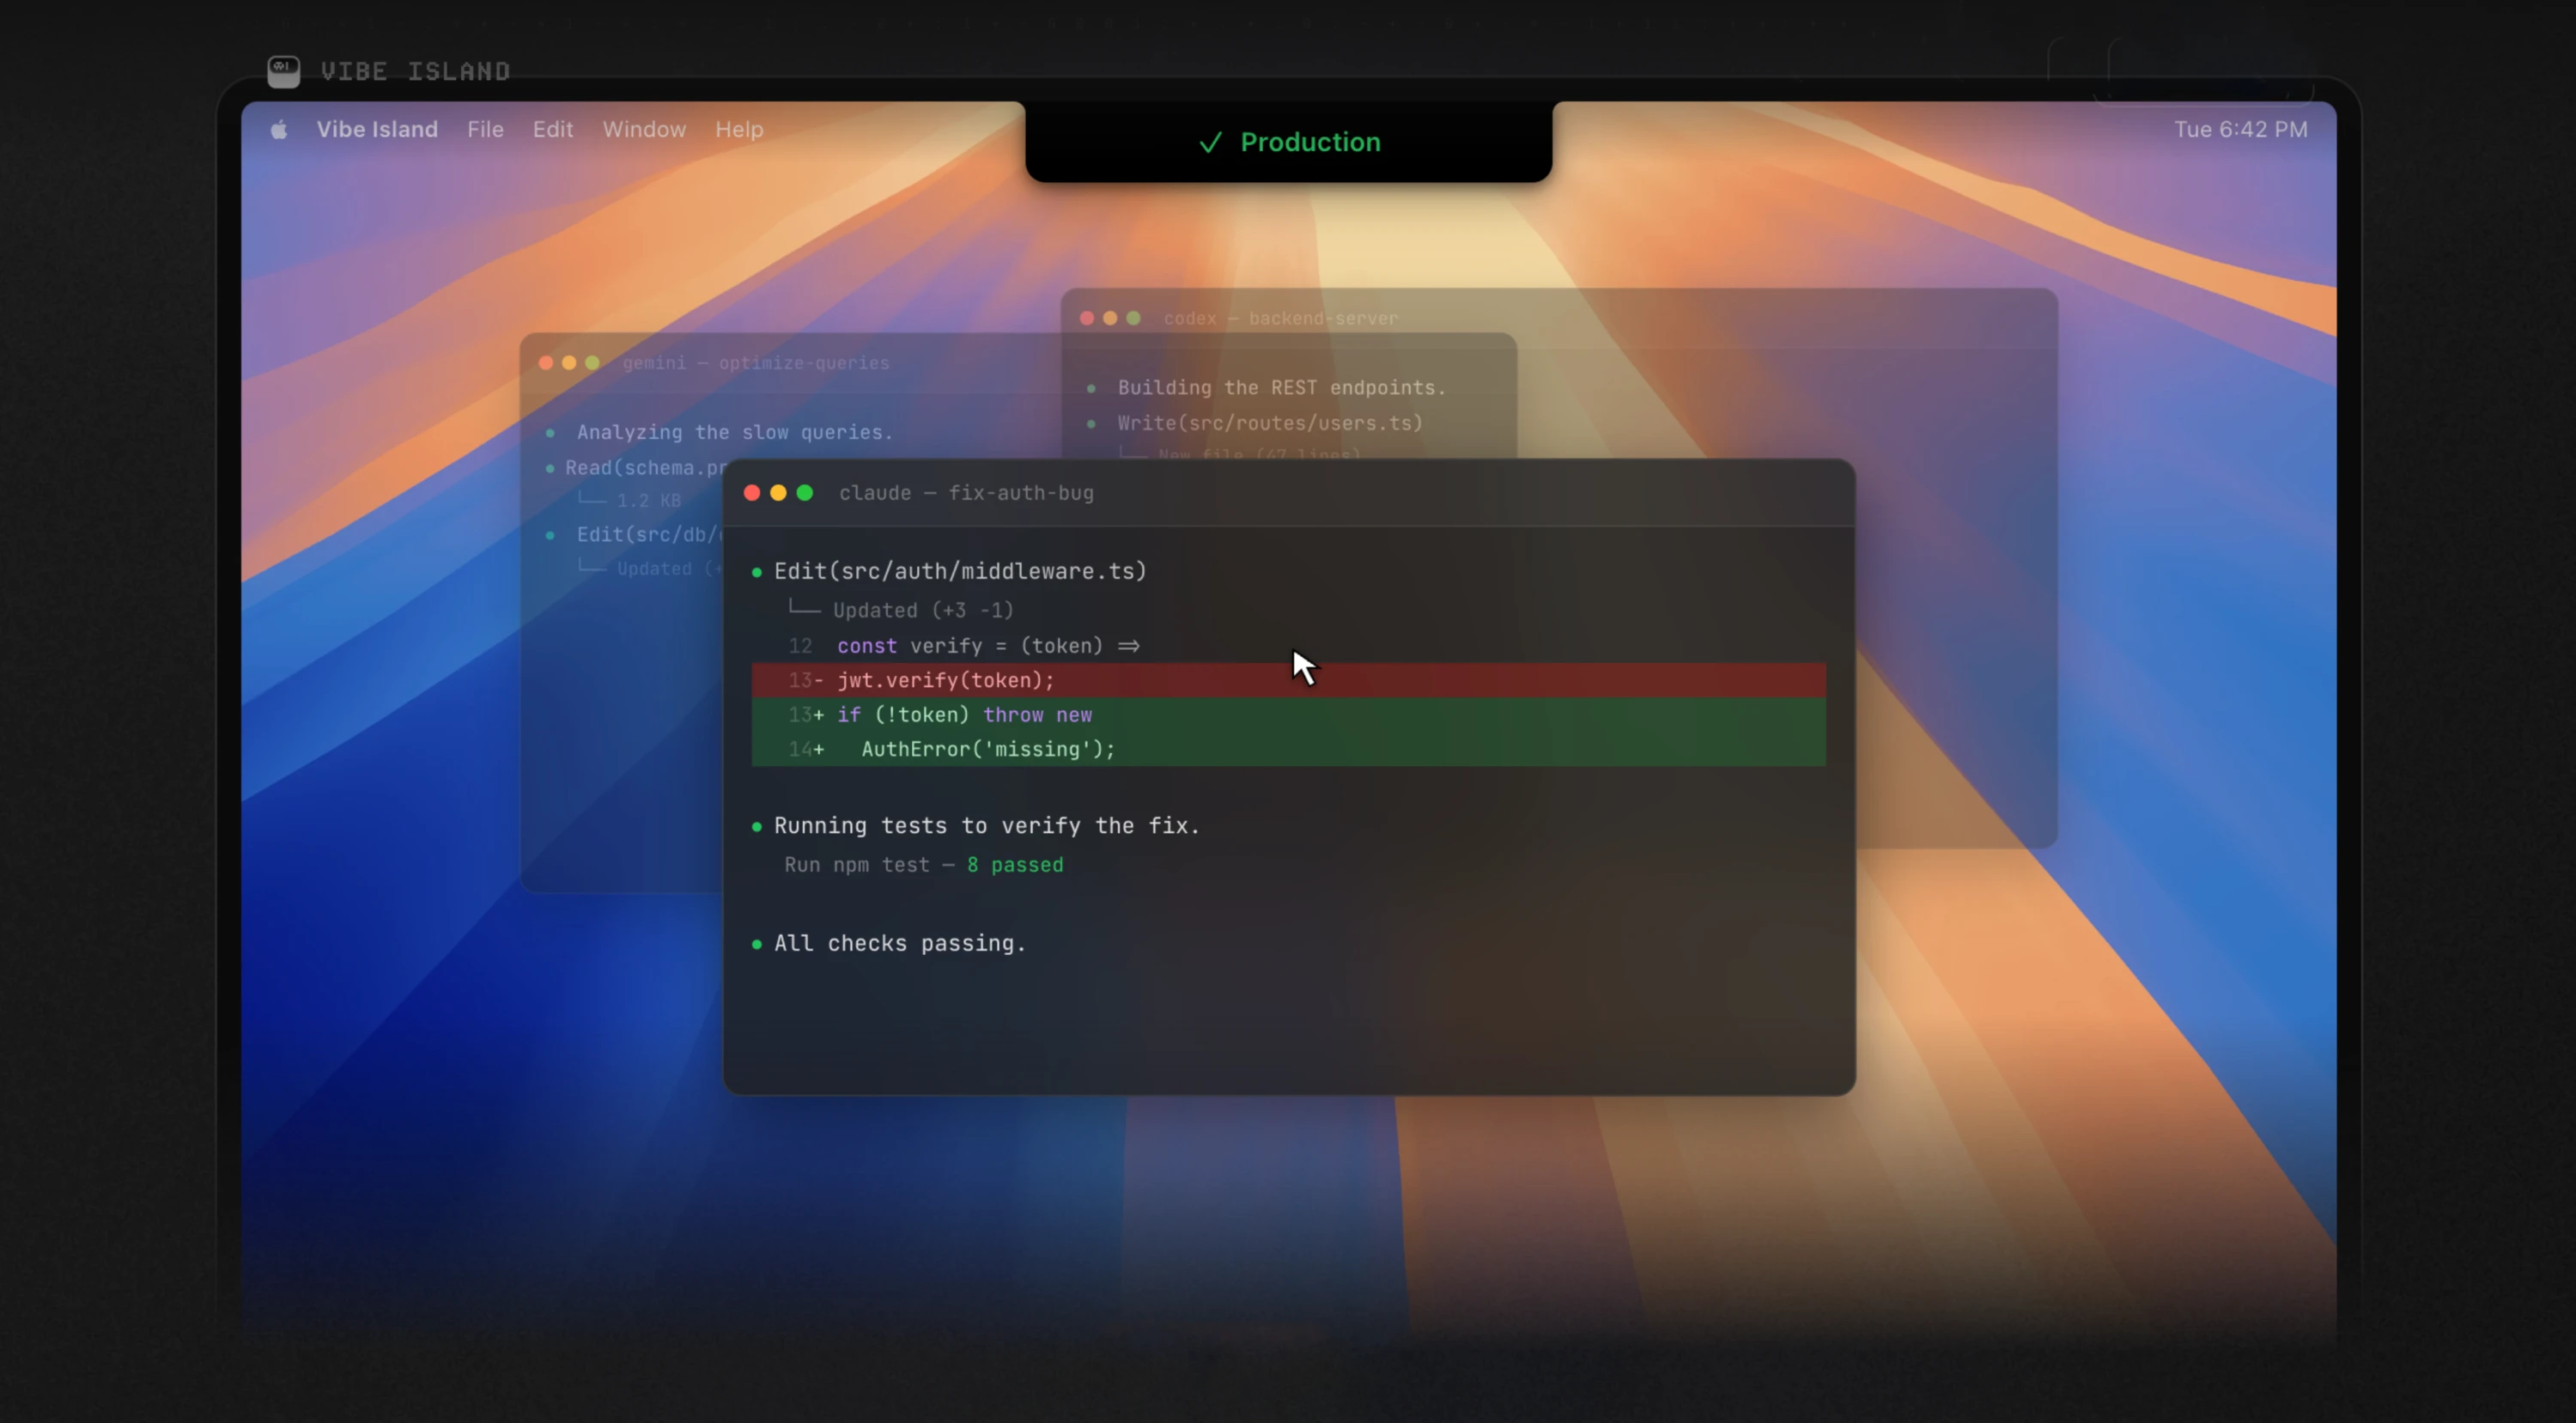Open the Apple menu
Image resolution: width=2576 pixels, height=1423 pixels.
pyautogui.click(x=279, y=130)
